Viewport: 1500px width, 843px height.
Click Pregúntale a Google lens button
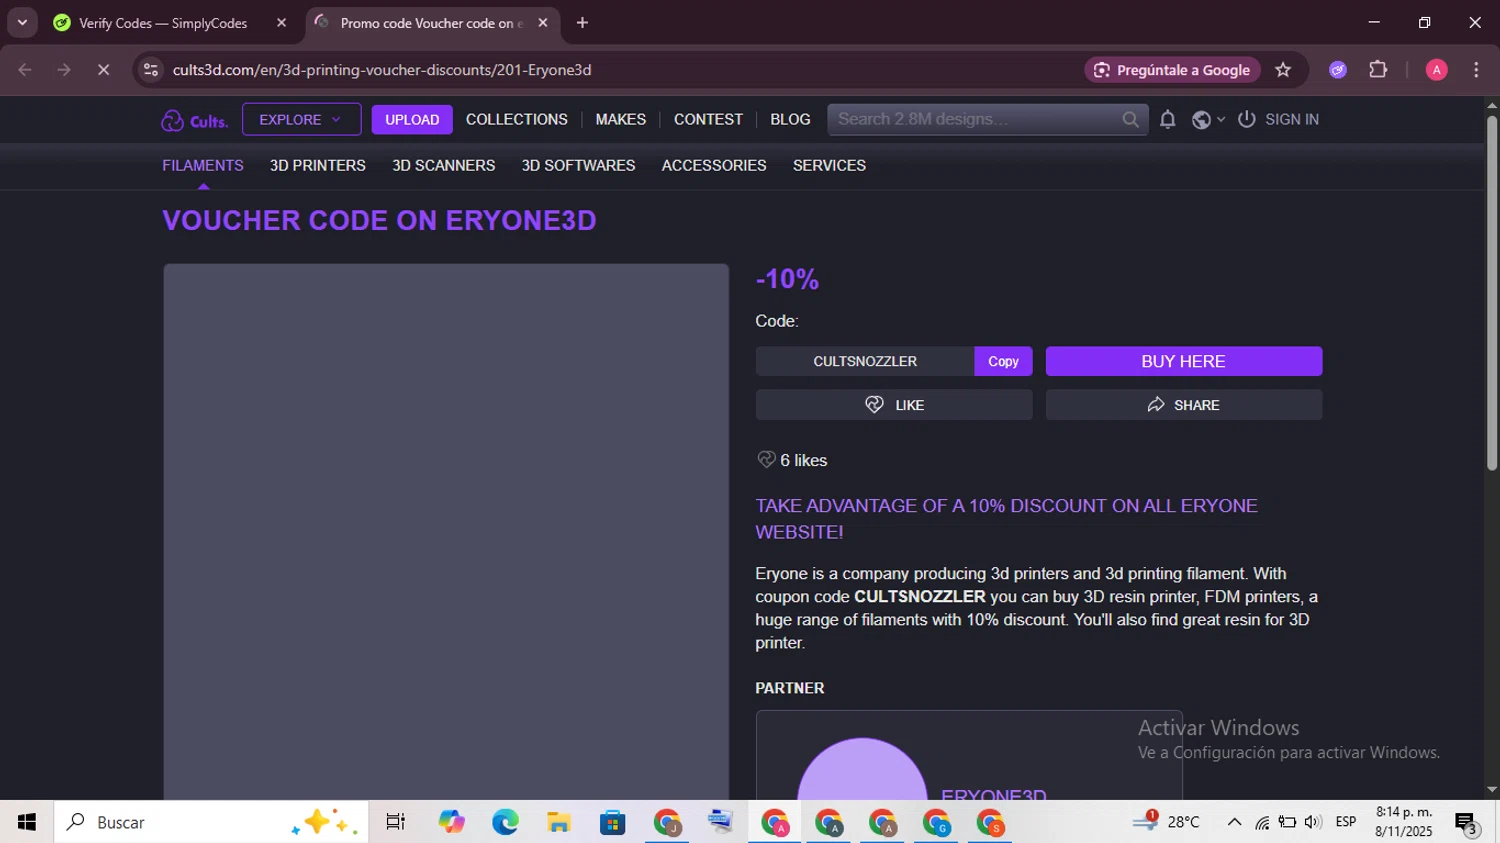coord(1172,70)
